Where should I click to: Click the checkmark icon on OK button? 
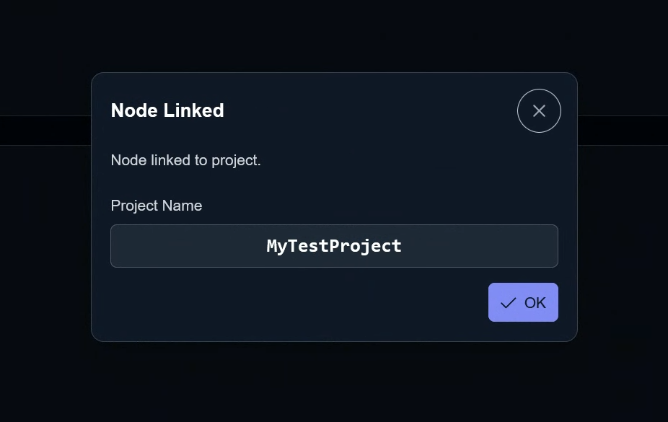coord(508,303)
